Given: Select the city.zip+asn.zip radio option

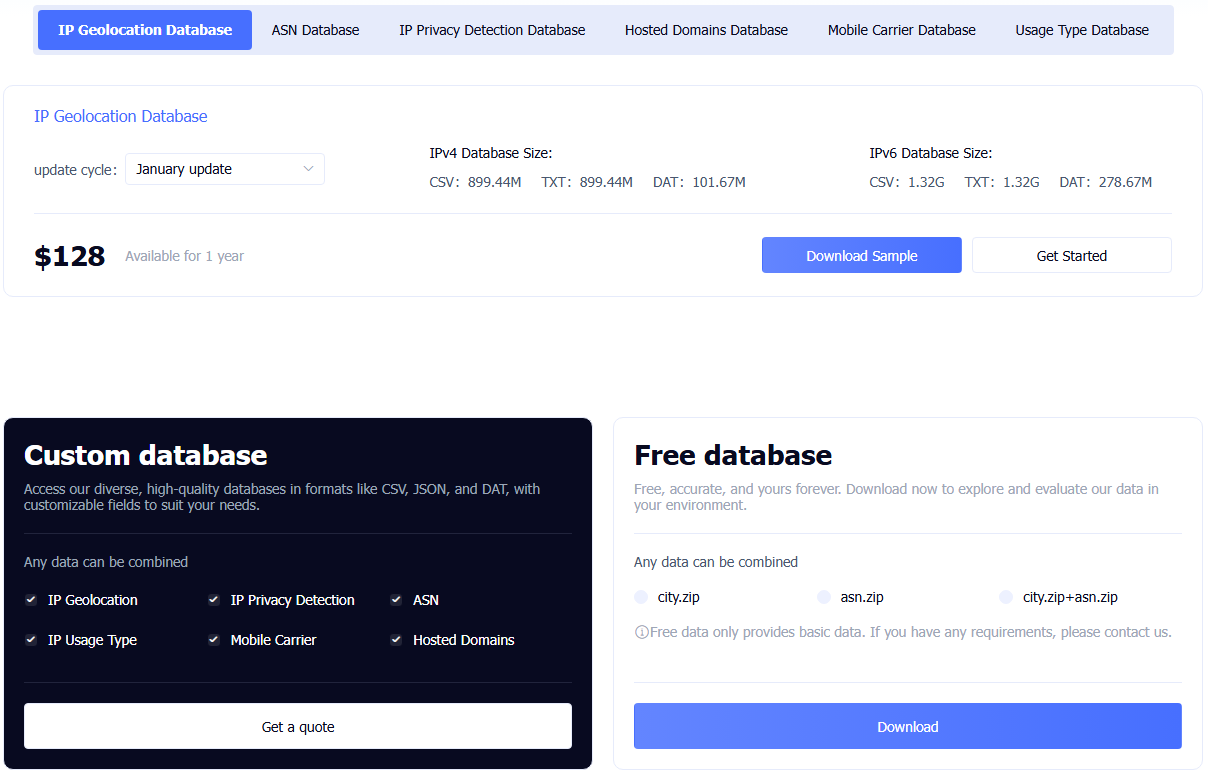Looking at the screenshot, I should click(x=1006, y=597).
